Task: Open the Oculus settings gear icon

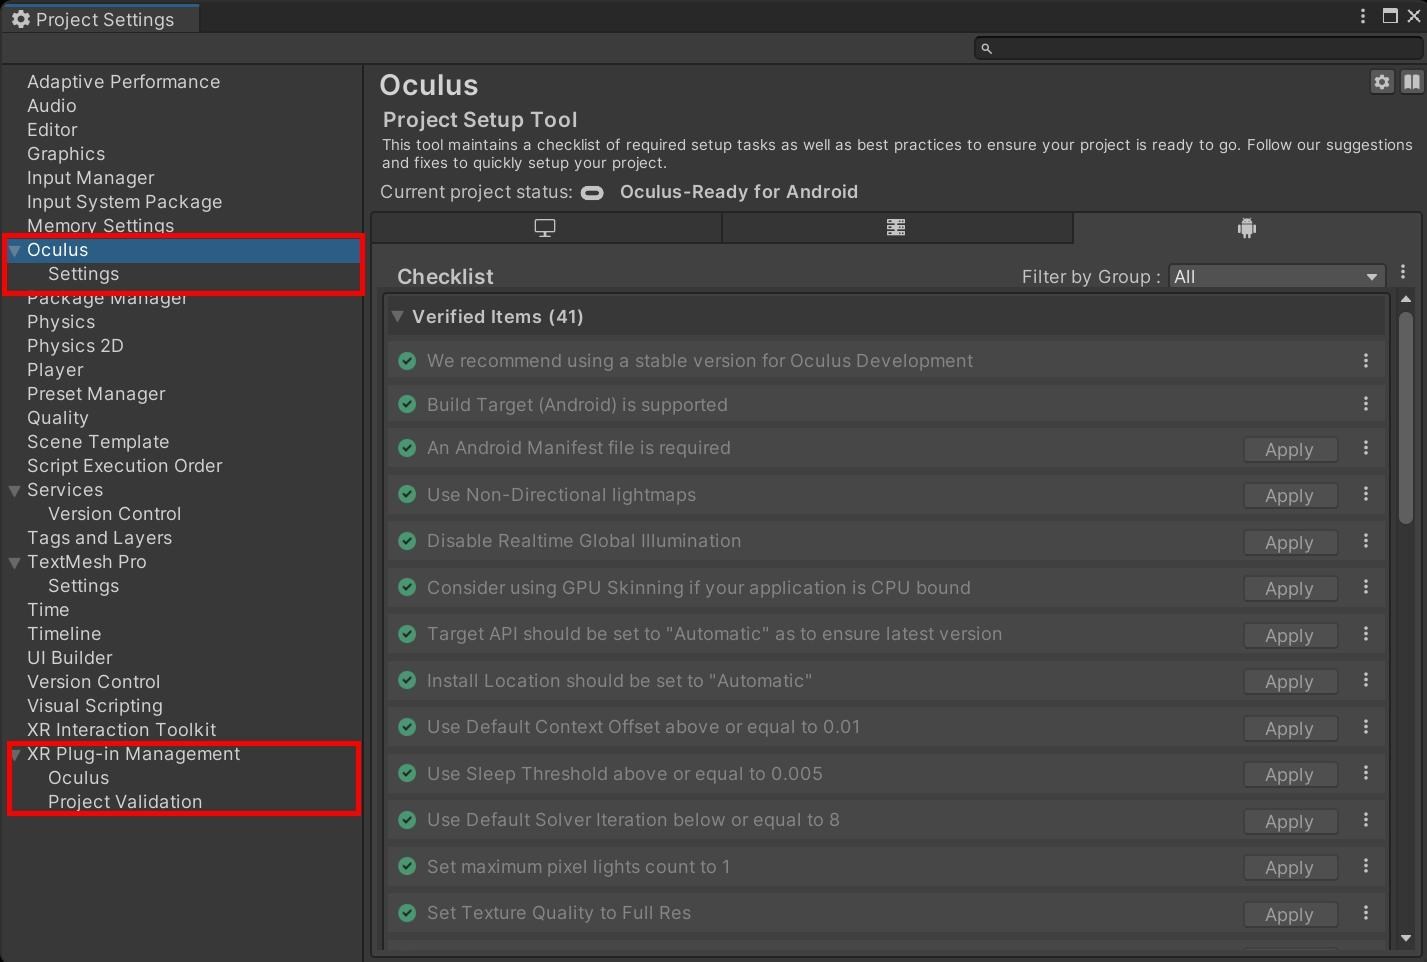Action: click(1381, 83)
